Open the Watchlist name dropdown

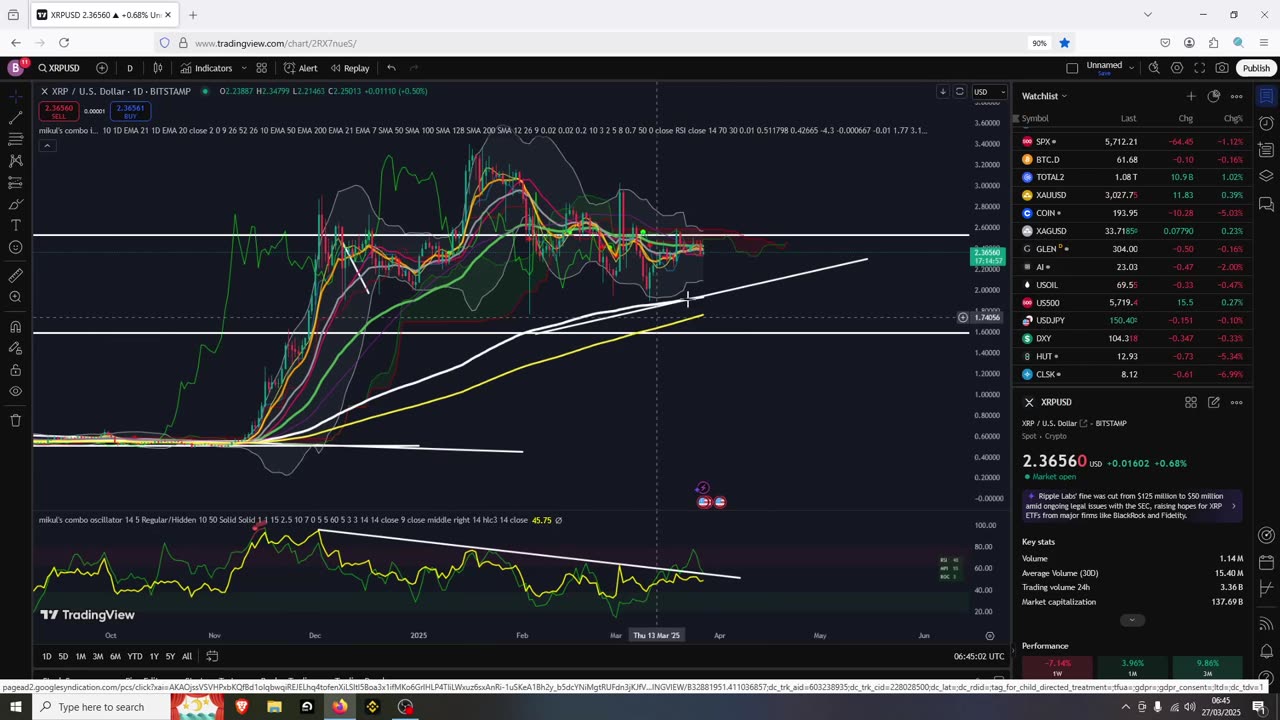1044,96
